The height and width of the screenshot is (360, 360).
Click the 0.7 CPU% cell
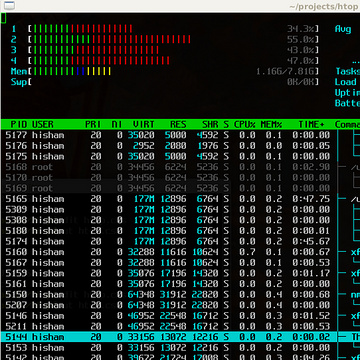[x=247, y=252]
